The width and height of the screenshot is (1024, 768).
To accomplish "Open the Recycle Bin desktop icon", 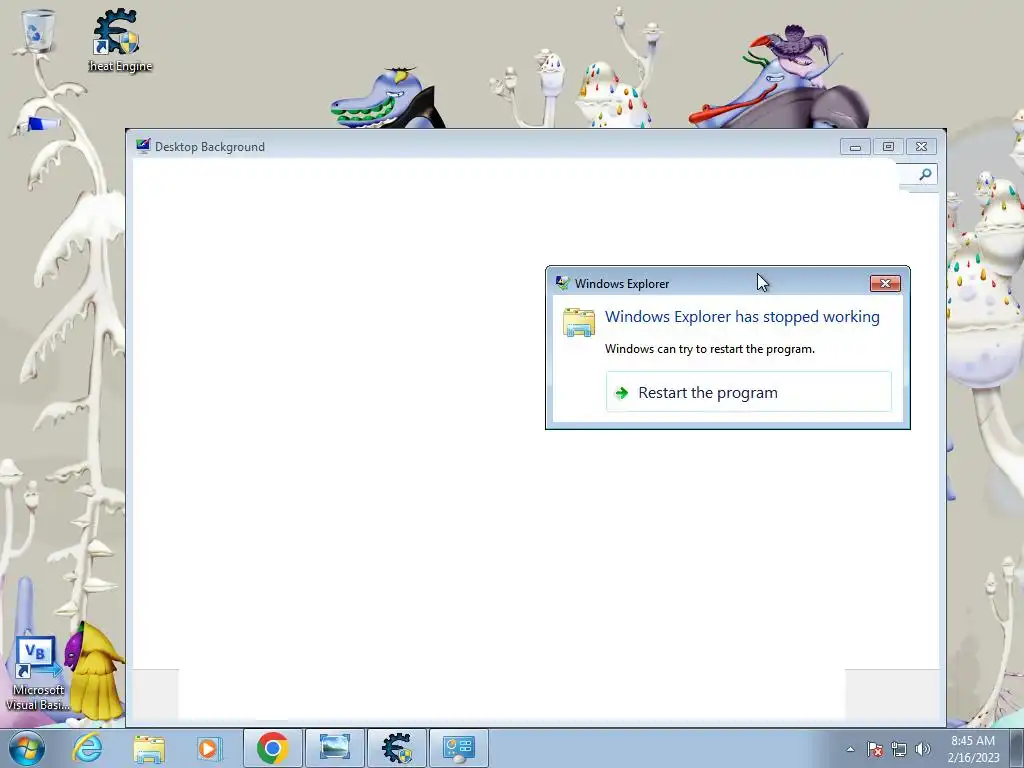I will (38, 30).
